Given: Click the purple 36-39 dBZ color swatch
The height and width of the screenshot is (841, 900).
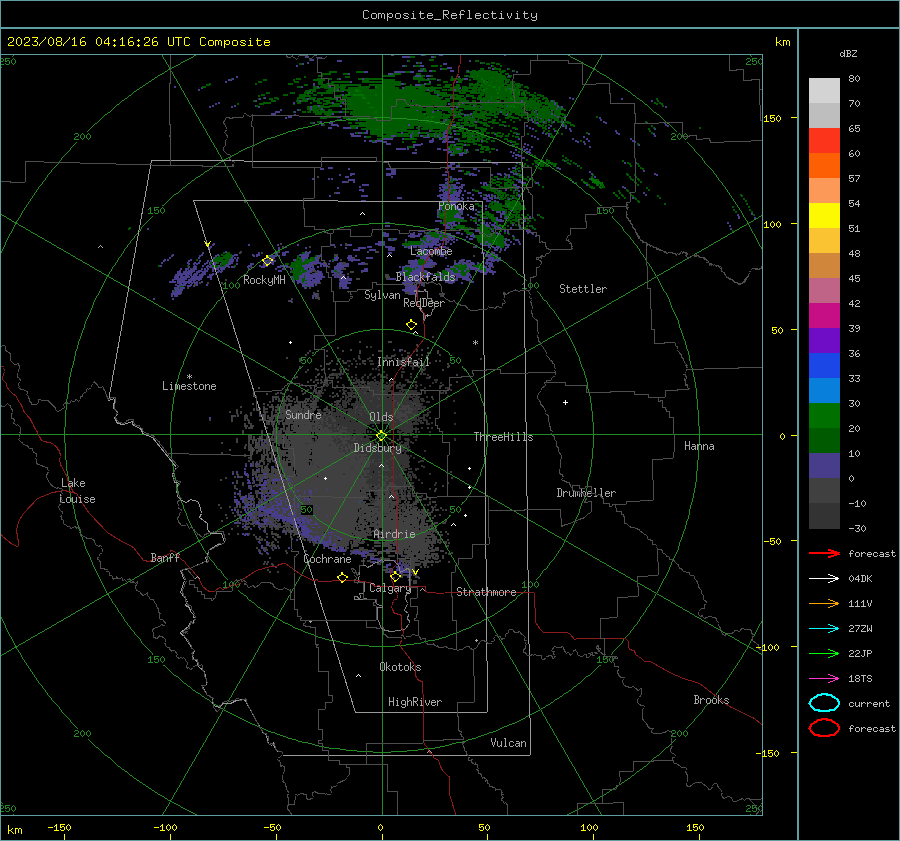Looking at the screenshot, I should click(824, 341).
